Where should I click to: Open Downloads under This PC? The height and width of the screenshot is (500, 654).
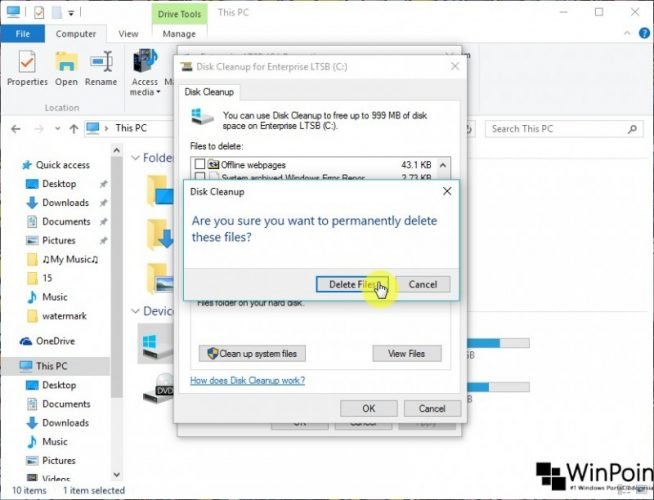click(x=65, y=422)
